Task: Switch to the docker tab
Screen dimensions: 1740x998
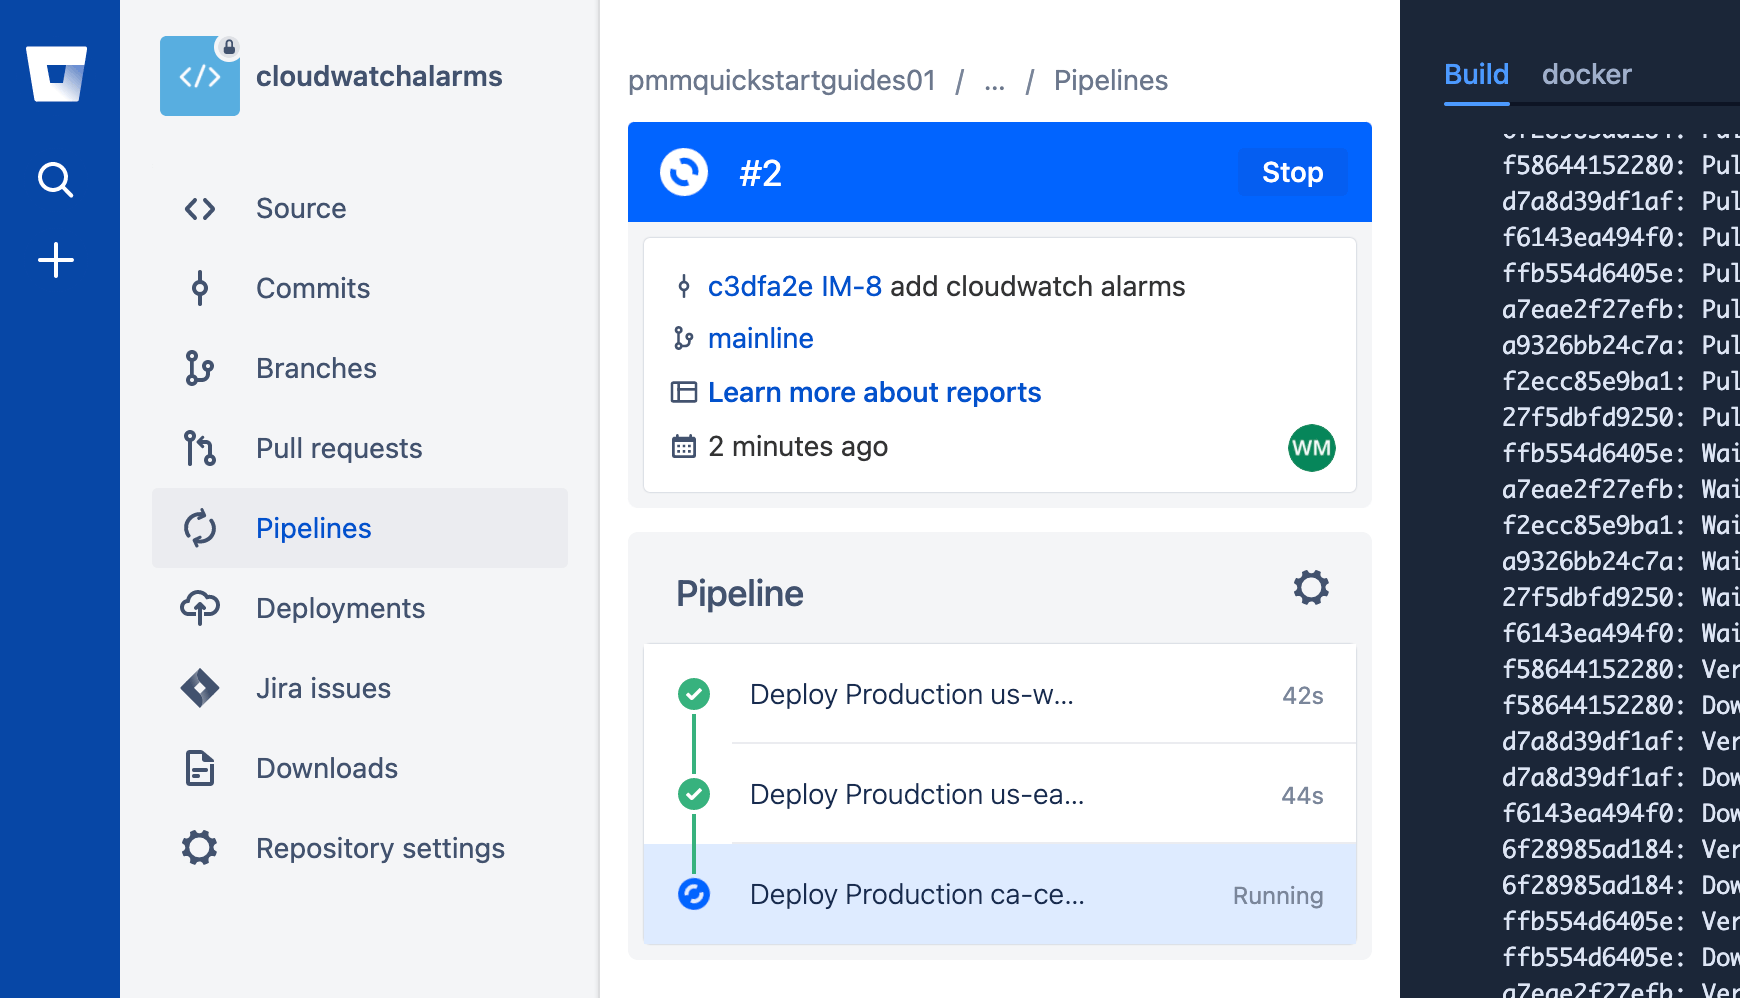Action: (x=1587, y=74)
